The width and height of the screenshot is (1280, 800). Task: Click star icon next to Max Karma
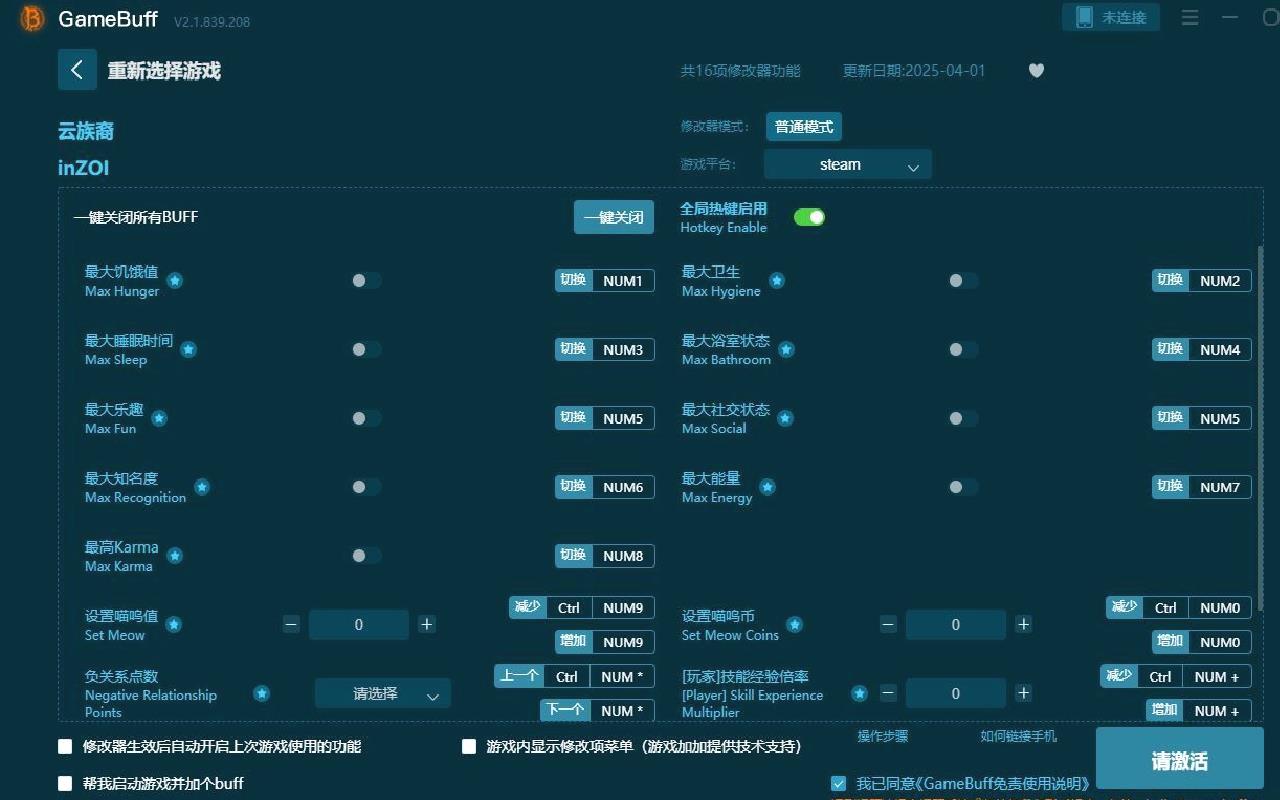coord(175,556)
